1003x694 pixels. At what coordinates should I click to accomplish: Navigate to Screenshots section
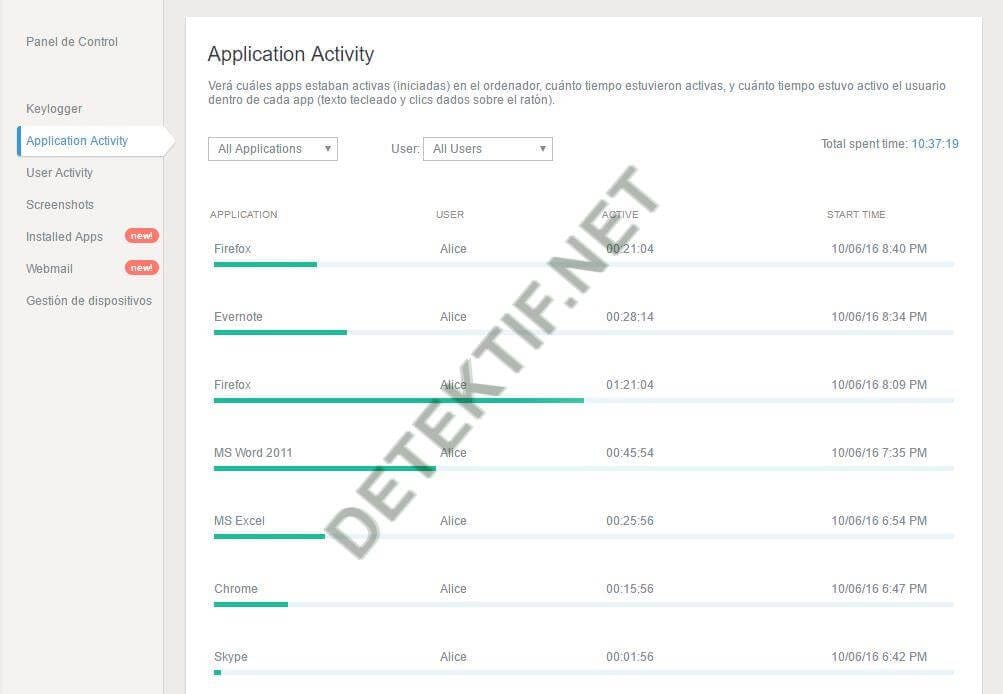click(x=60, y=205)
